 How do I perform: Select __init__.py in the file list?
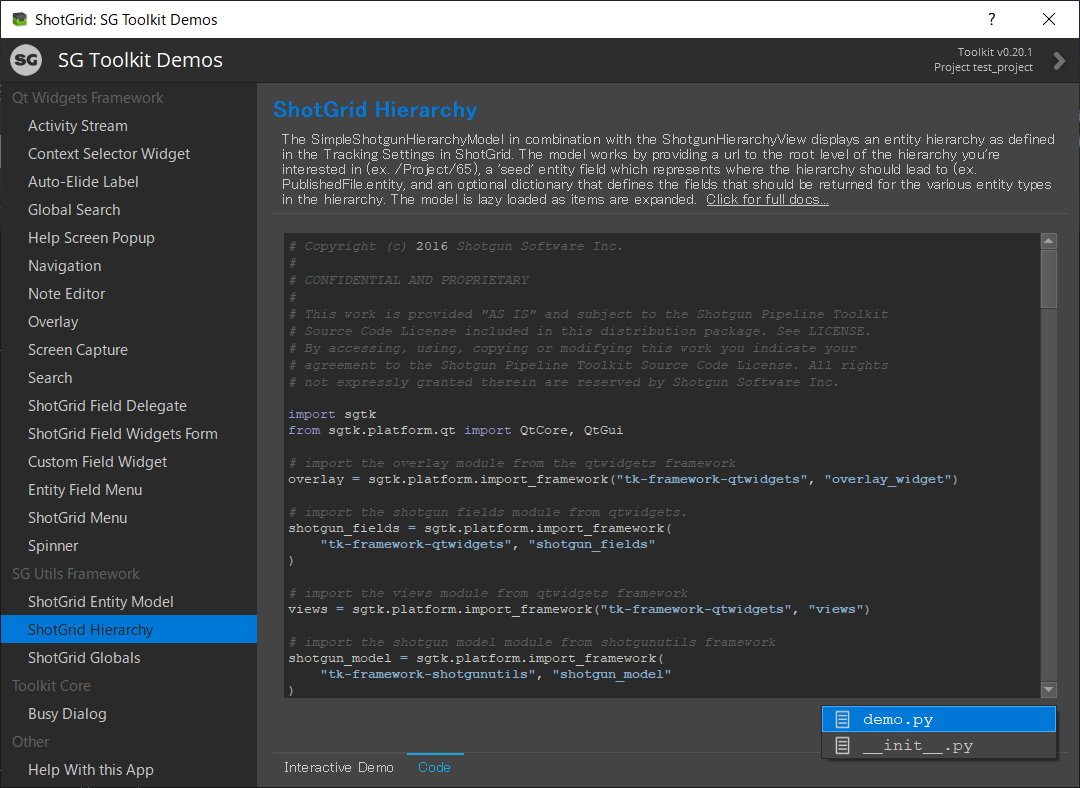(939, 745)
